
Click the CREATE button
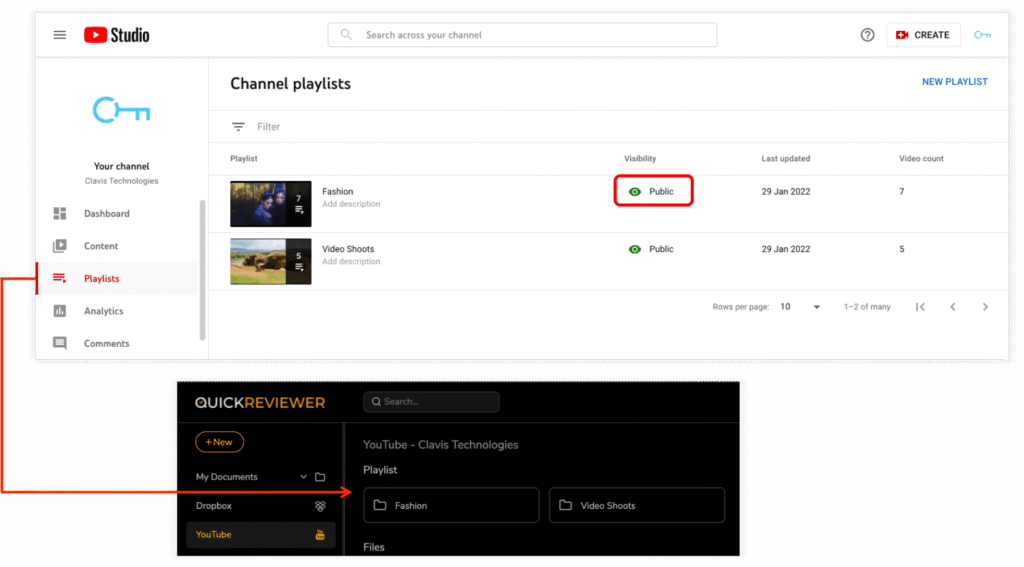click(923, 35)
